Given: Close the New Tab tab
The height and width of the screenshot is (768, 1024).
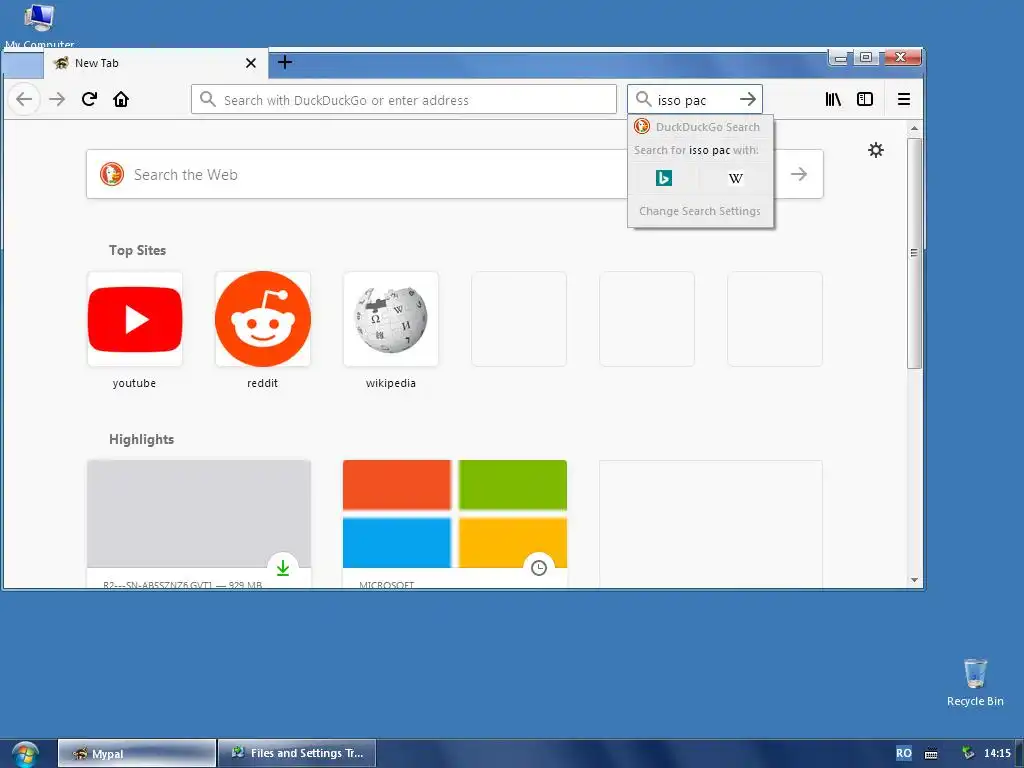Looking at the screenshot, I should click(251, 63).
